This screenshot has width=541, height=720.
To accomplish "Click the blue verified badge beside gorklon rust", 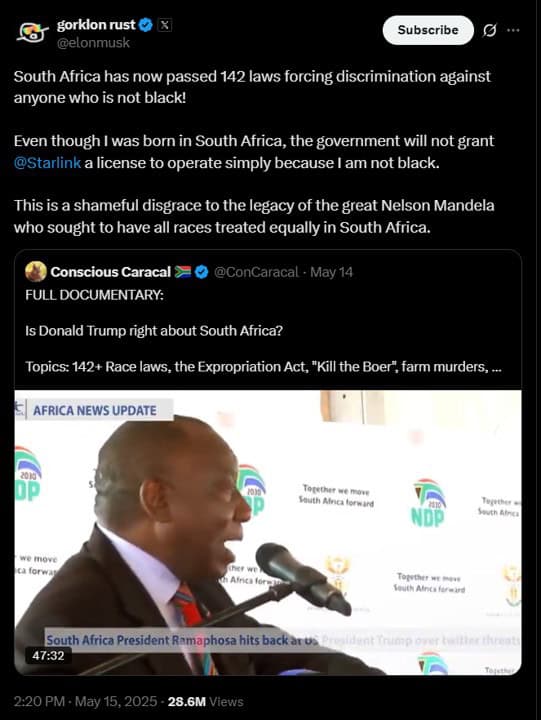I will pos(146,25).
